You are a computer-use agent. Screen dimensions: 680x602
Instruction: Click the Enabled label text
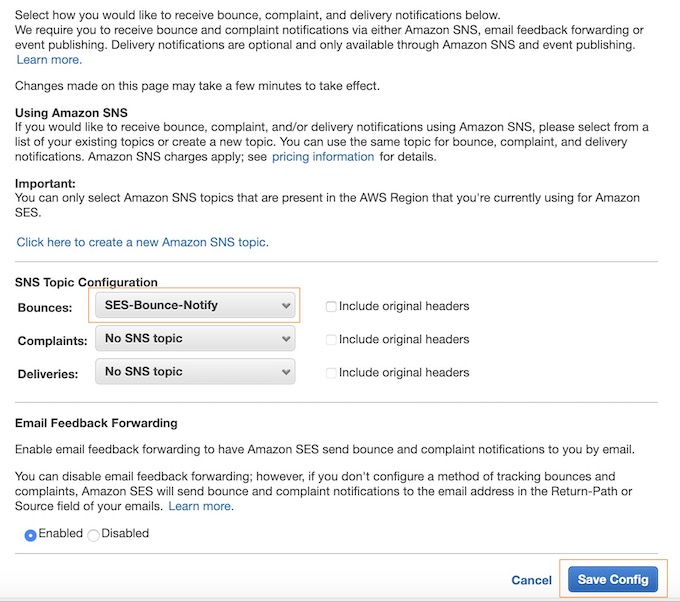(60, 533)
